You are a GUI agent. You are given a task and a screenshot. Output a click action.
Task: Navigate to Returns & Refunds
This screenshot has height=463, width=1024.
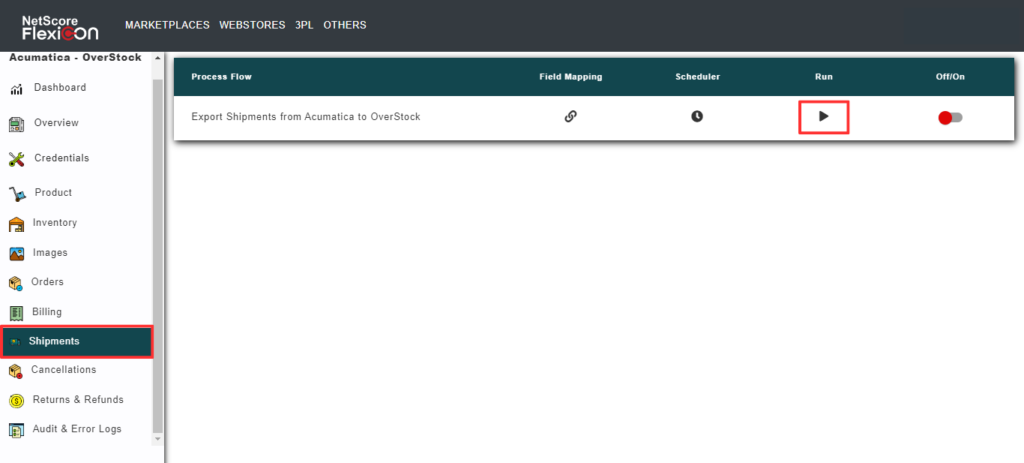point(78,400)
